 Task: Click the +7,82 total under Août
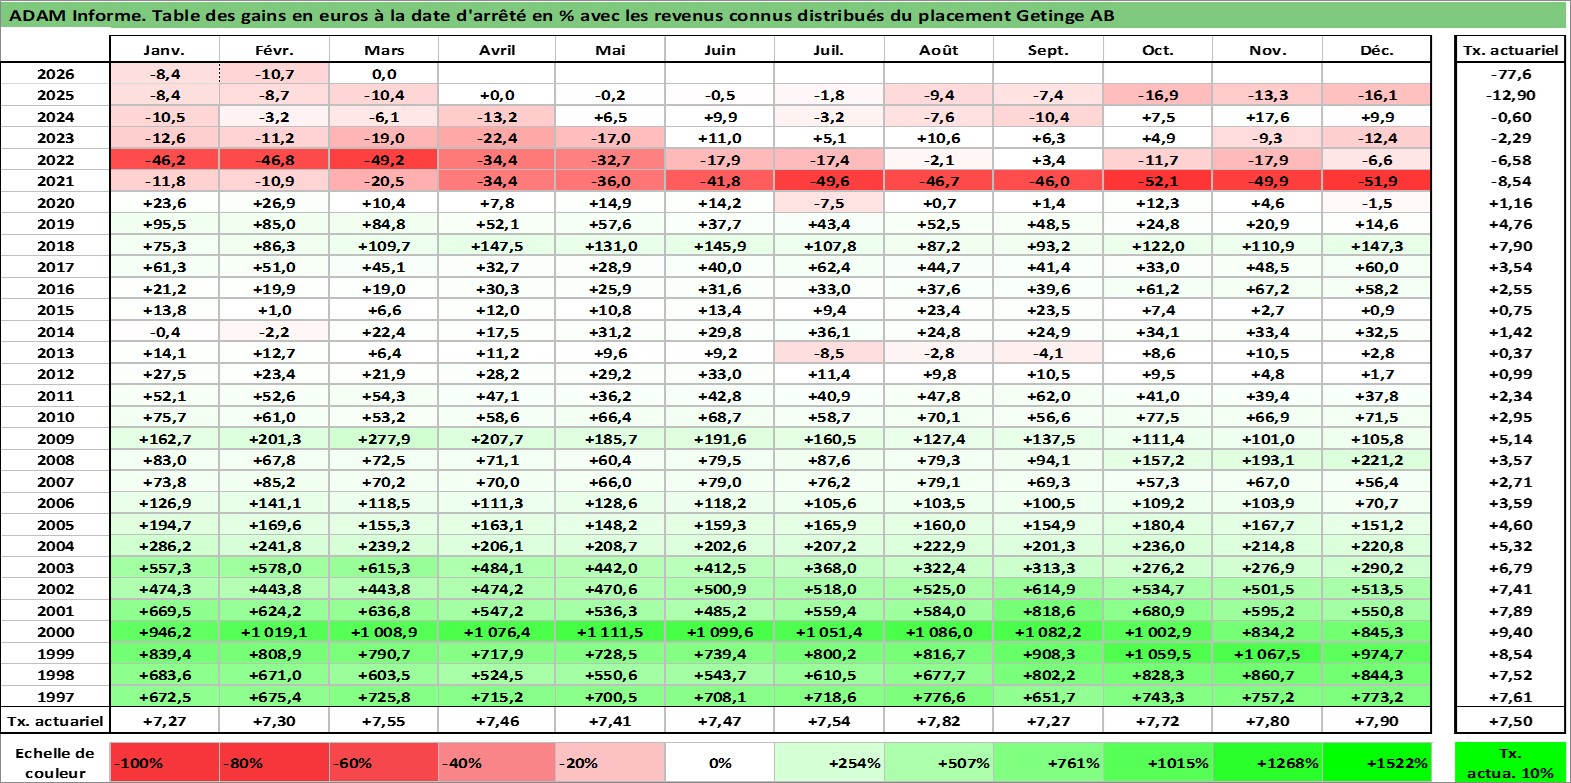click(x=938, y=721)
